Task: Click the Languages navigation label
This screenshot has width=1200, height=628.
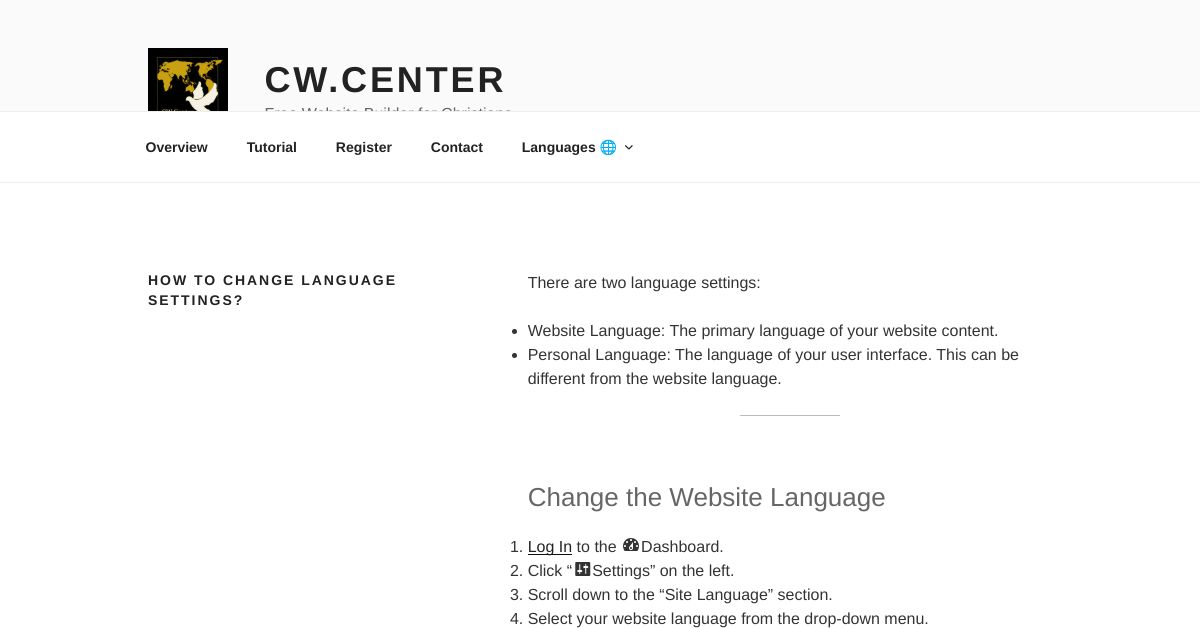Action: [559, 147]
